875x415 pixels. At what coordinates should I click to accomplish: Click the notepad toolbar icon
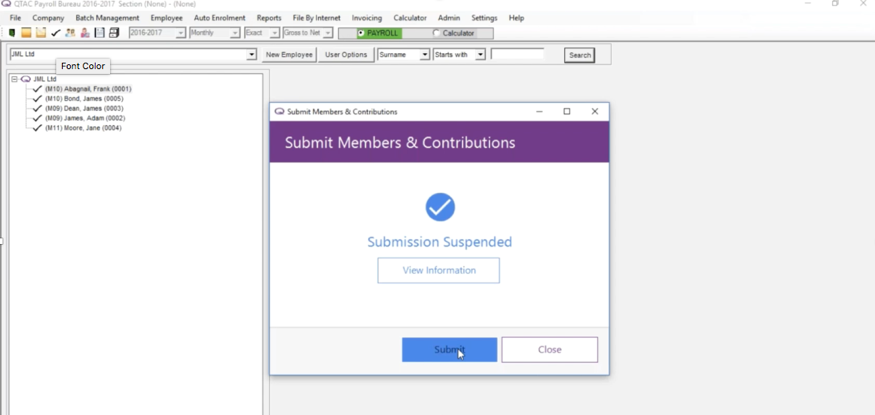(41, 33)
